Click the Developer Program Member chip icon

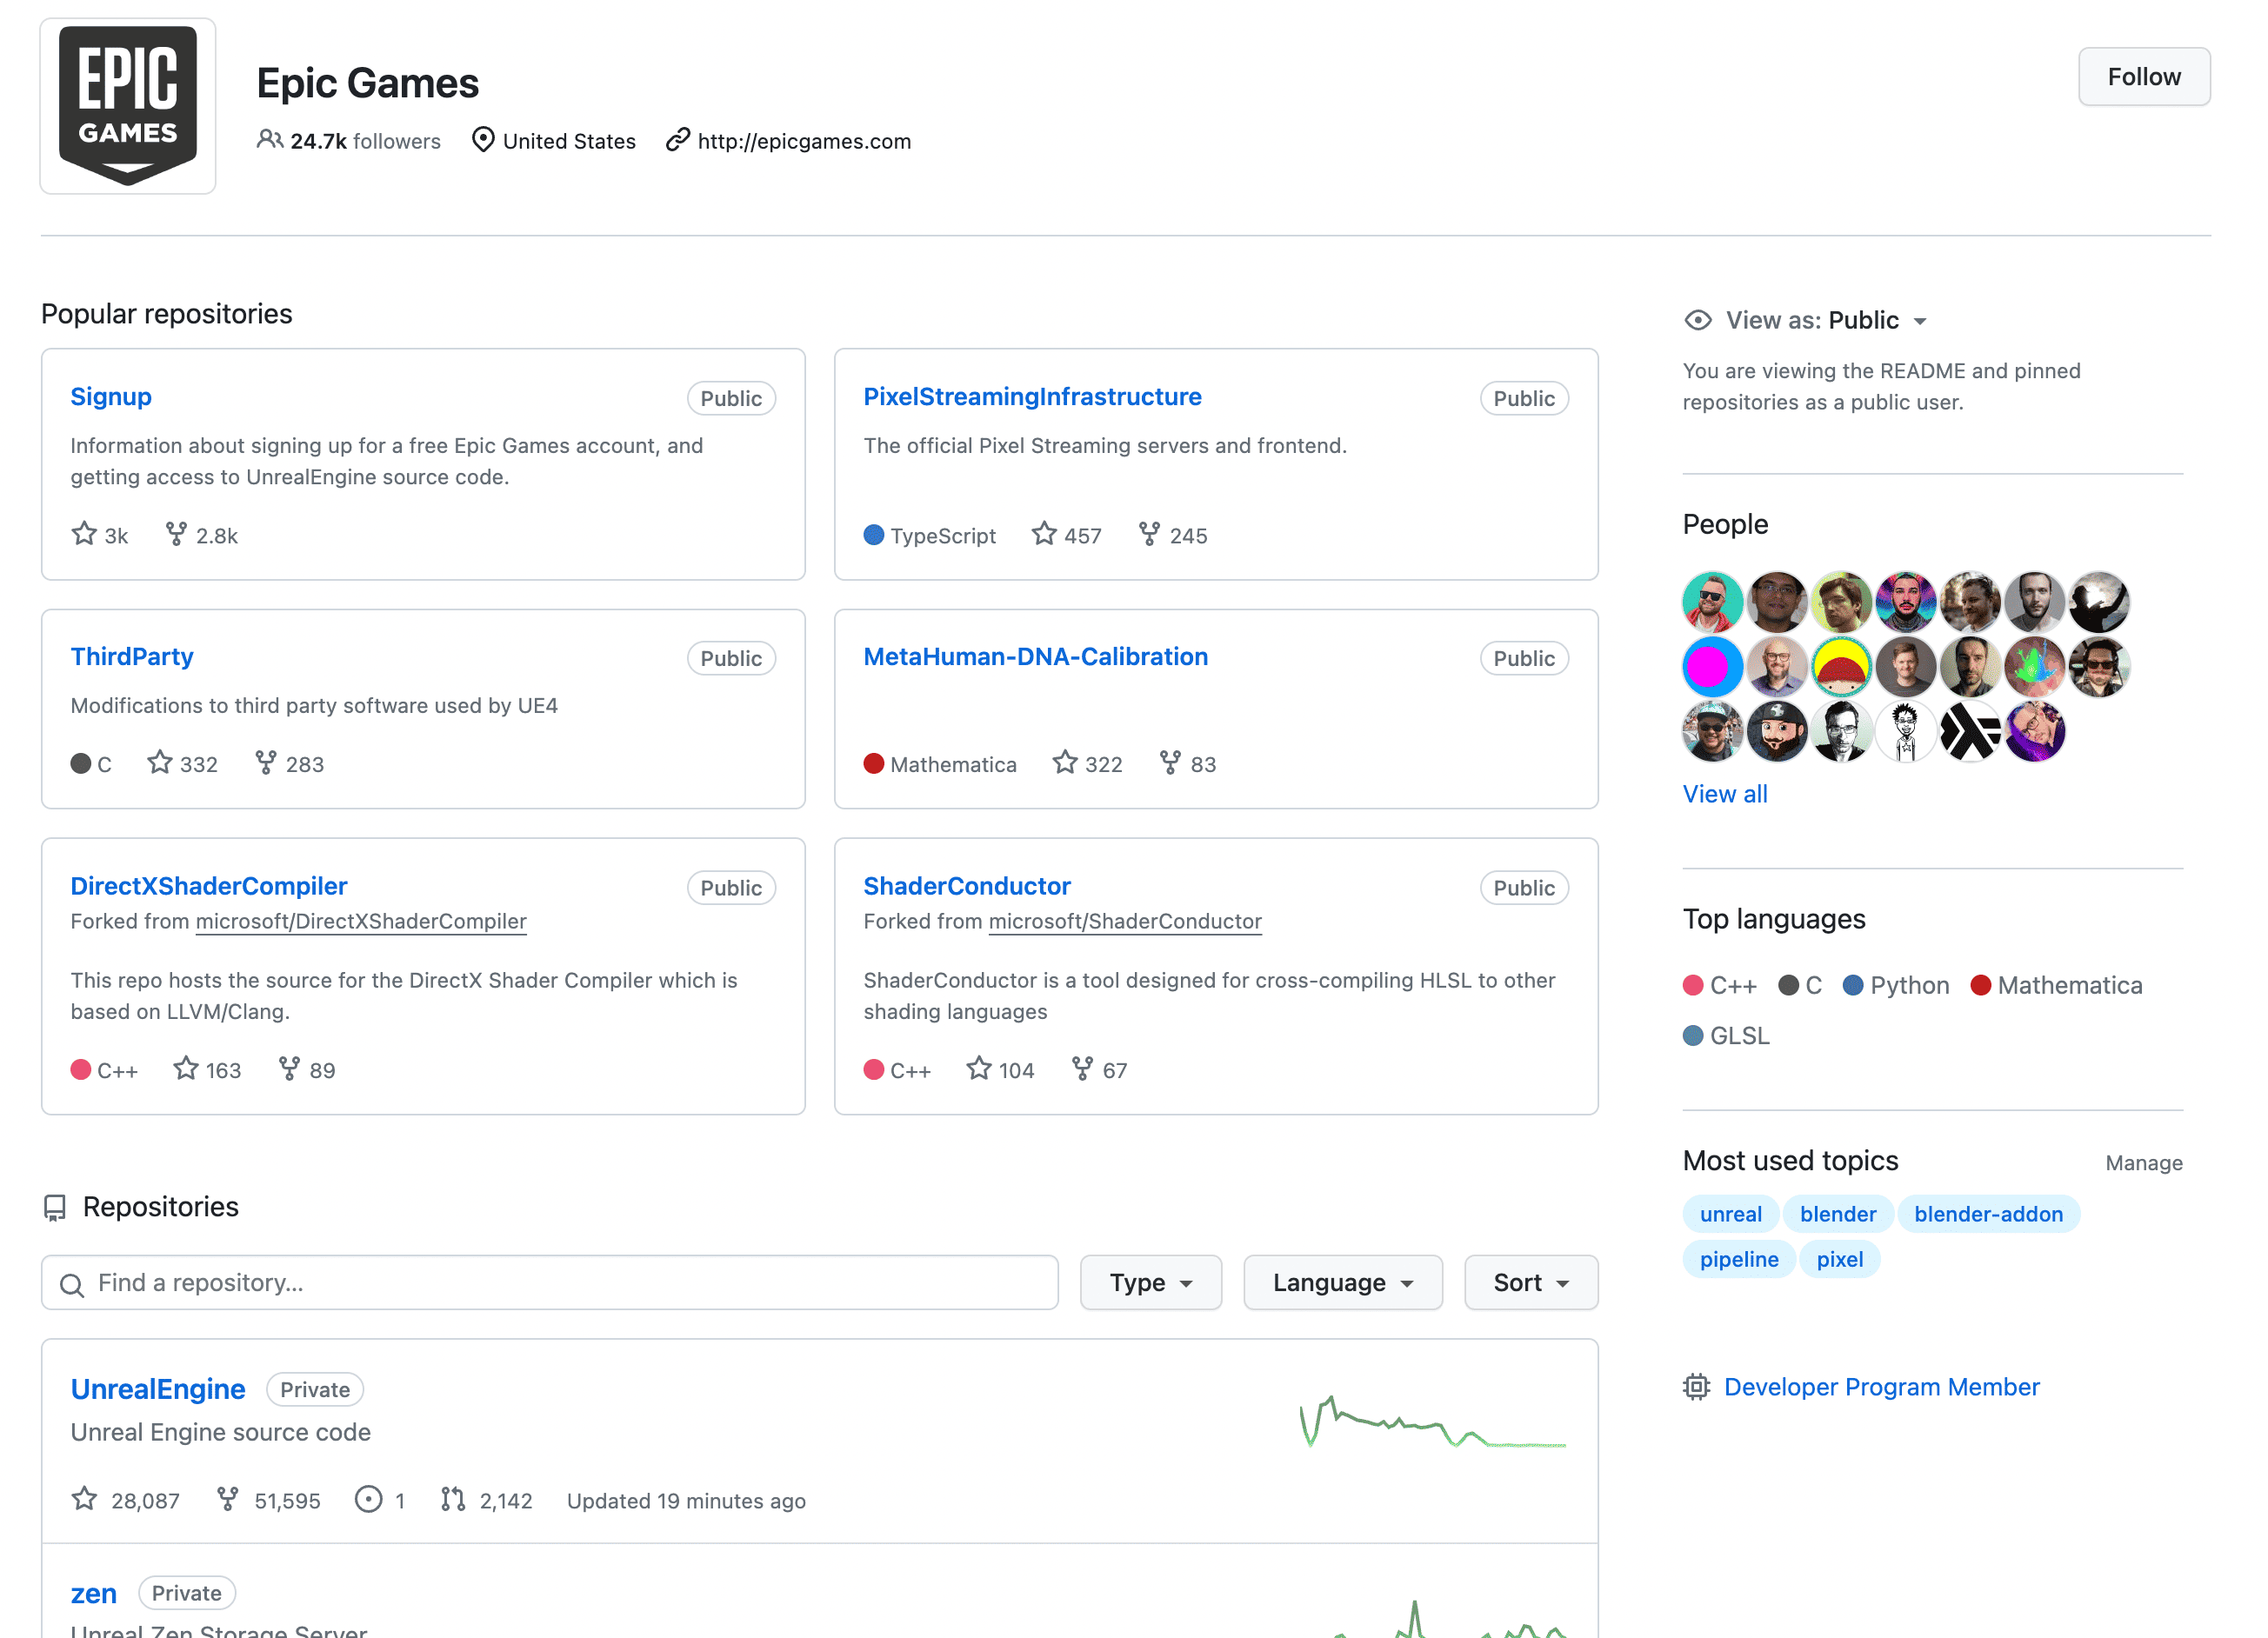(1696, 1387)
